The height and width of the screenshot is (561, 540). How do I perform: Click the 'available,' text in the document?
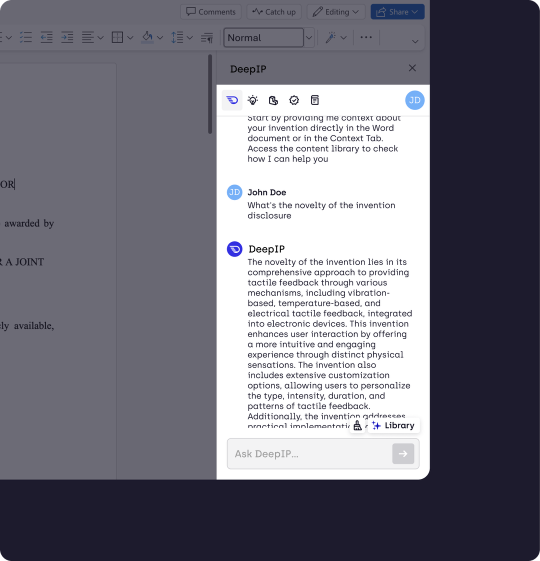pos(34,326)
